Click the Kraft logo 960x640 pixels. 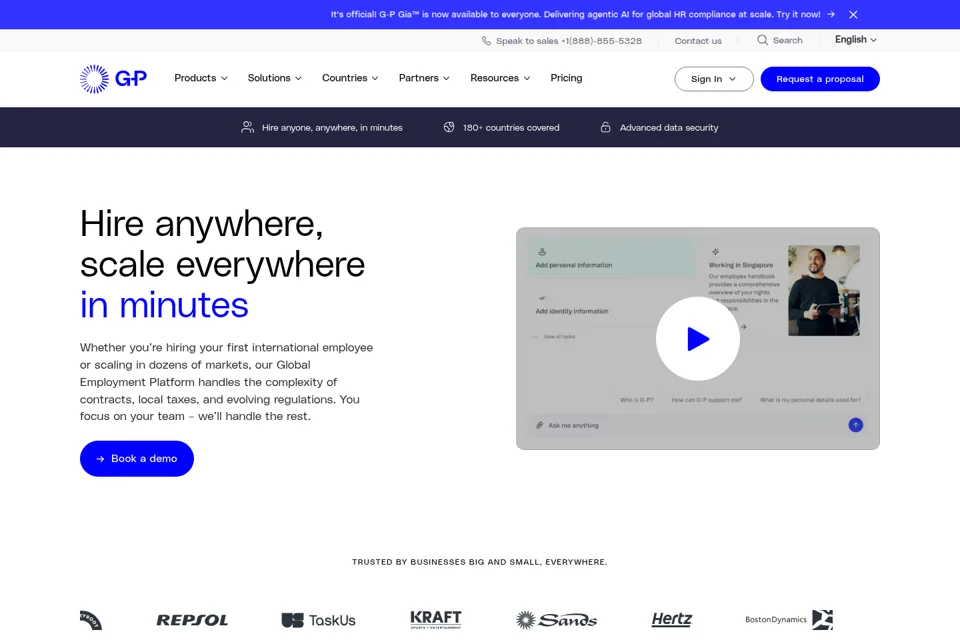[436, 620]
